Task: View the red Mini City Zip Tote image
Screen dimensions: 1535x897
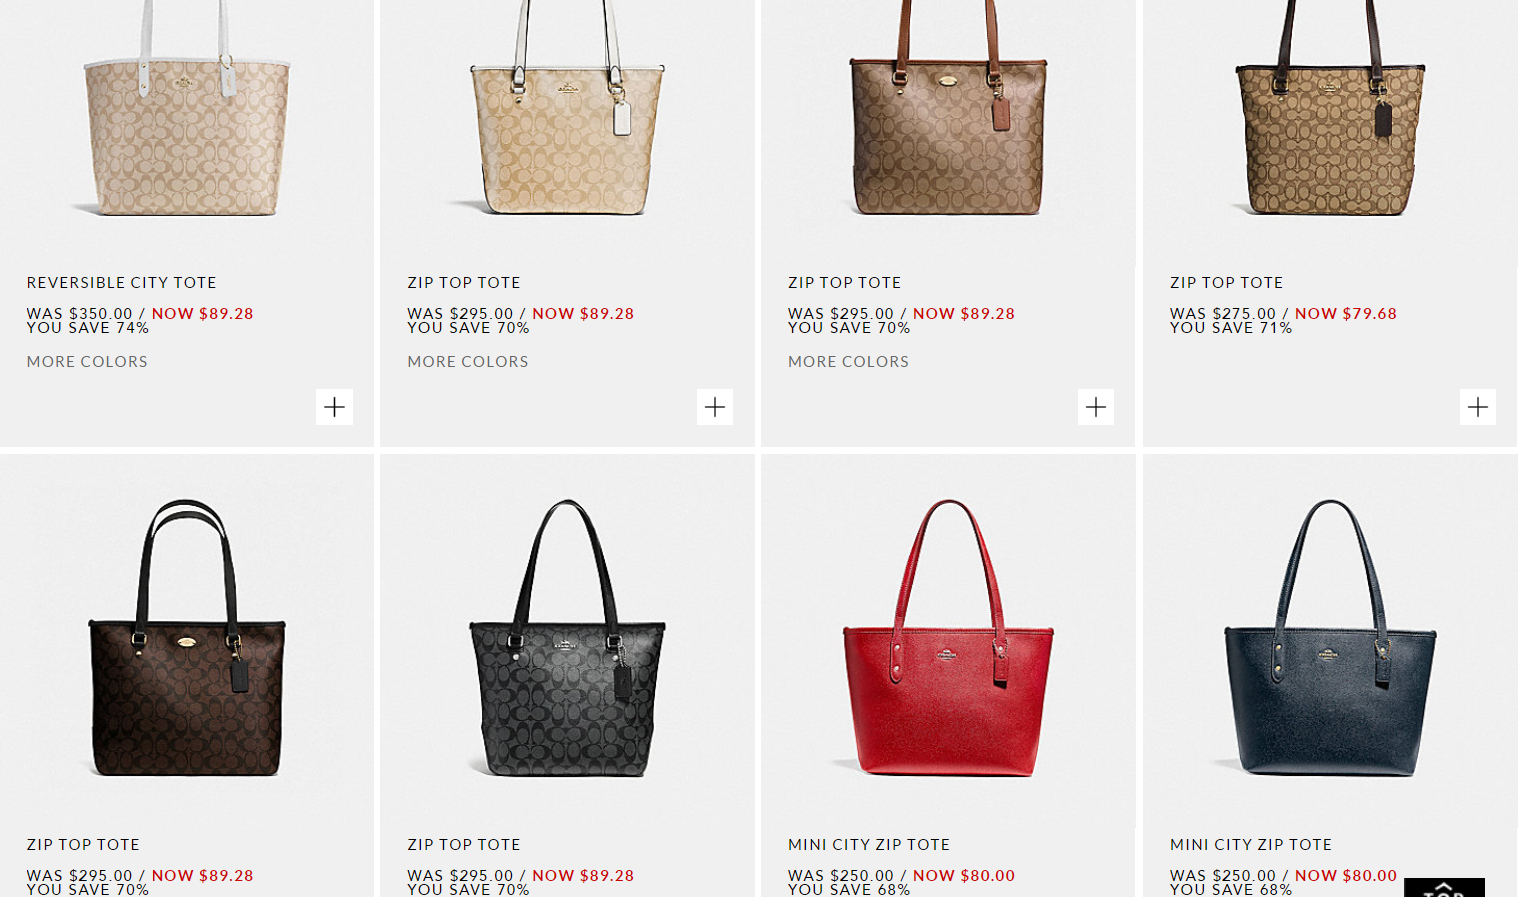Action: (x=948, y=638)
